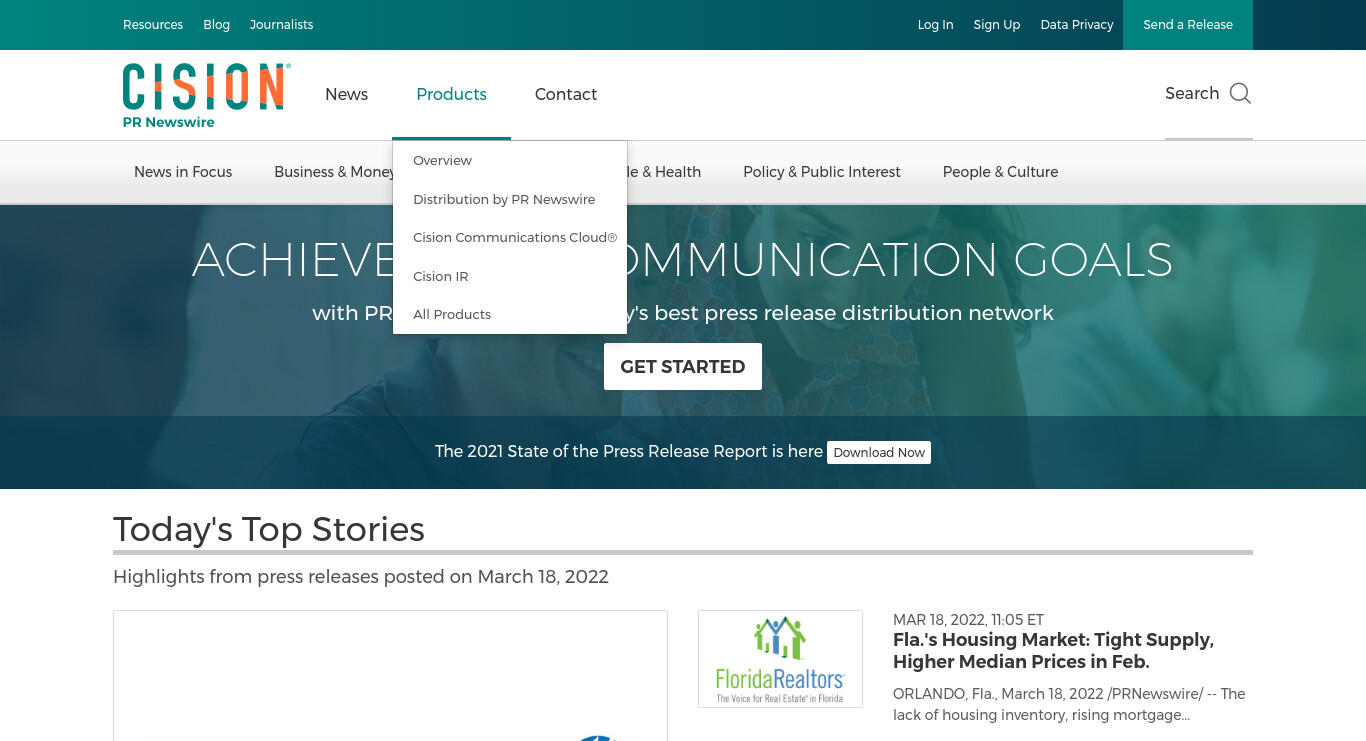
Task: Collapse the Products dropdown menu
Action: 451,94
